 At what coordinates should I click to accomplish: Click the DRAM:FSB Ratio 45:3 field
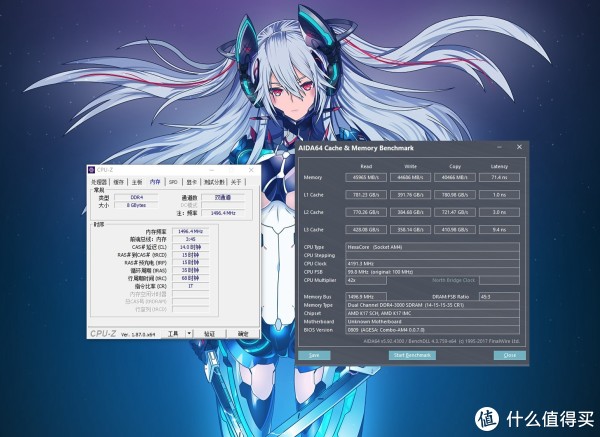pos(499,297)
